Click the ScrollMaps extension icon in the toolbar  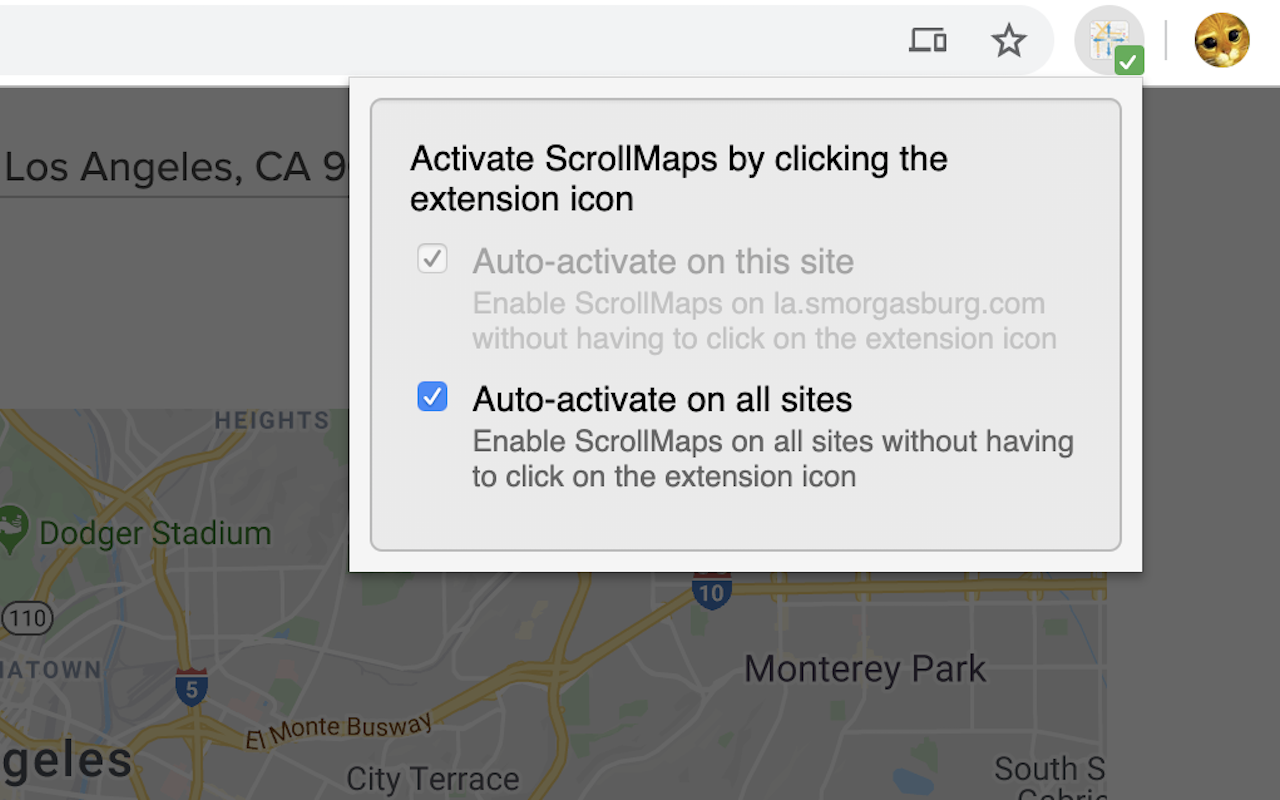pos(1109,38)
